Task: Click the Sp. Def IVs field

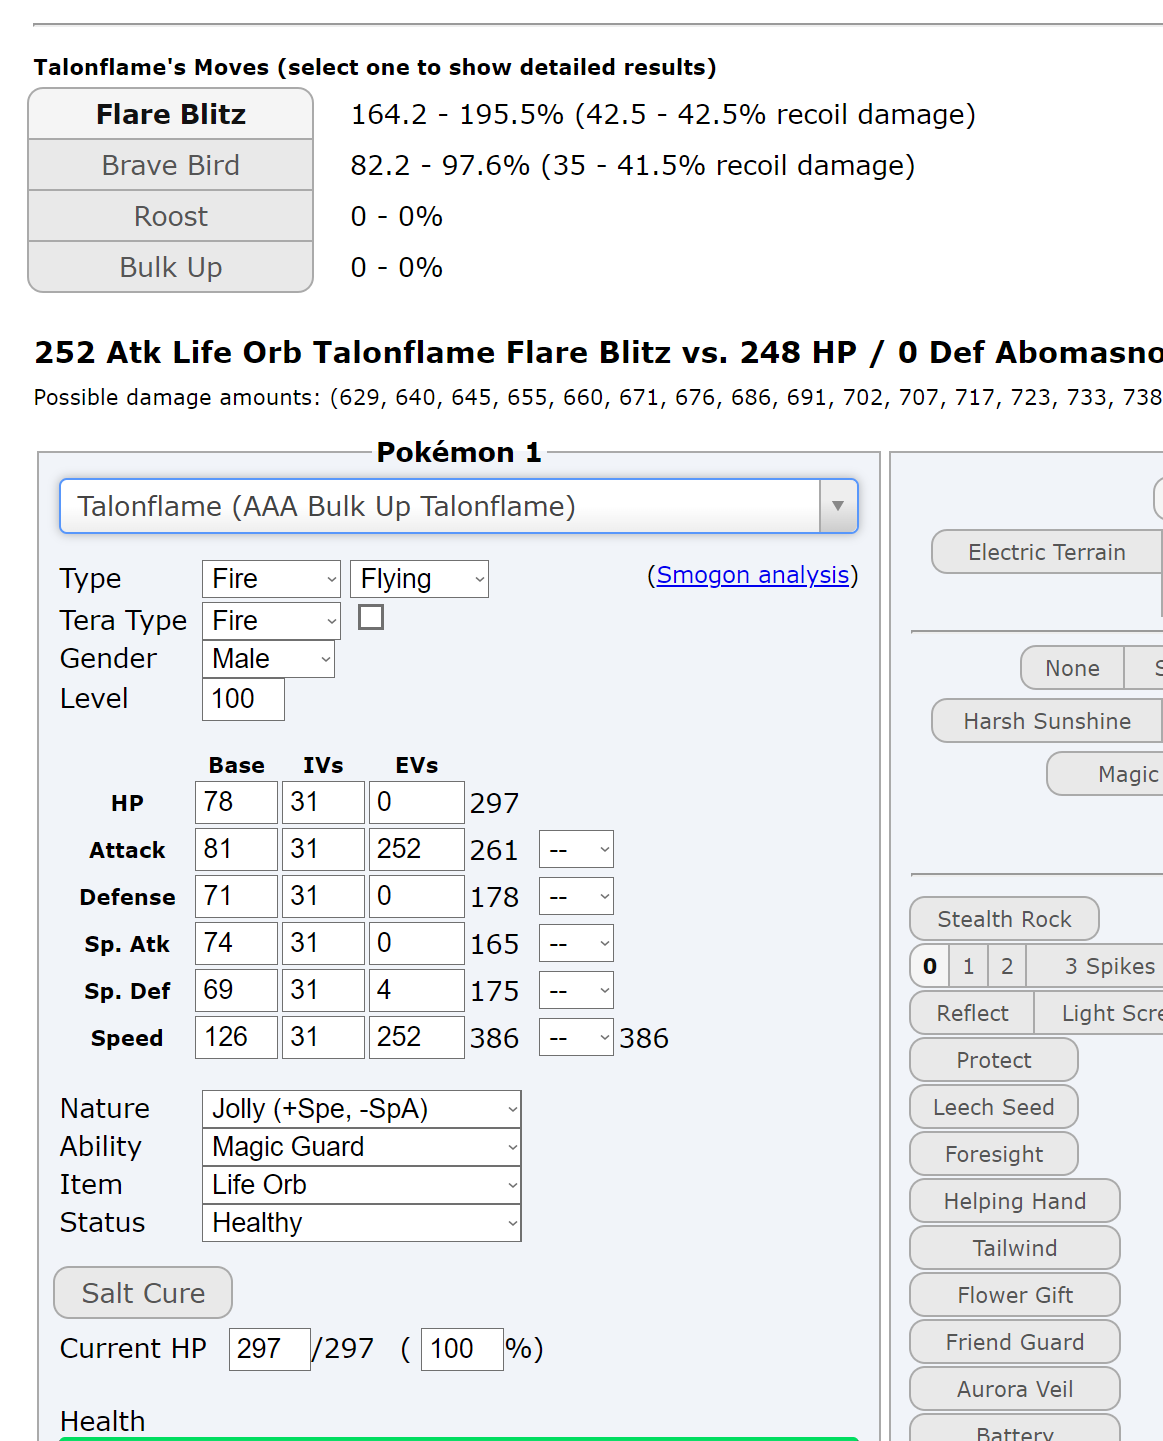Action: click(323, 990)
